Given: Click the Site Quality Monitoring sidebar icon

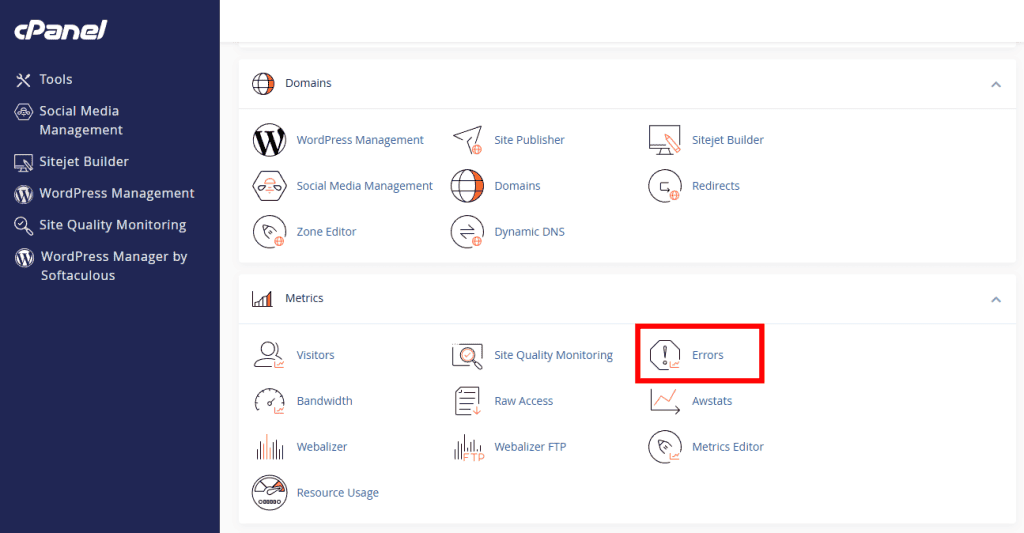Looking at the screenshot, I should coord(23,226).
